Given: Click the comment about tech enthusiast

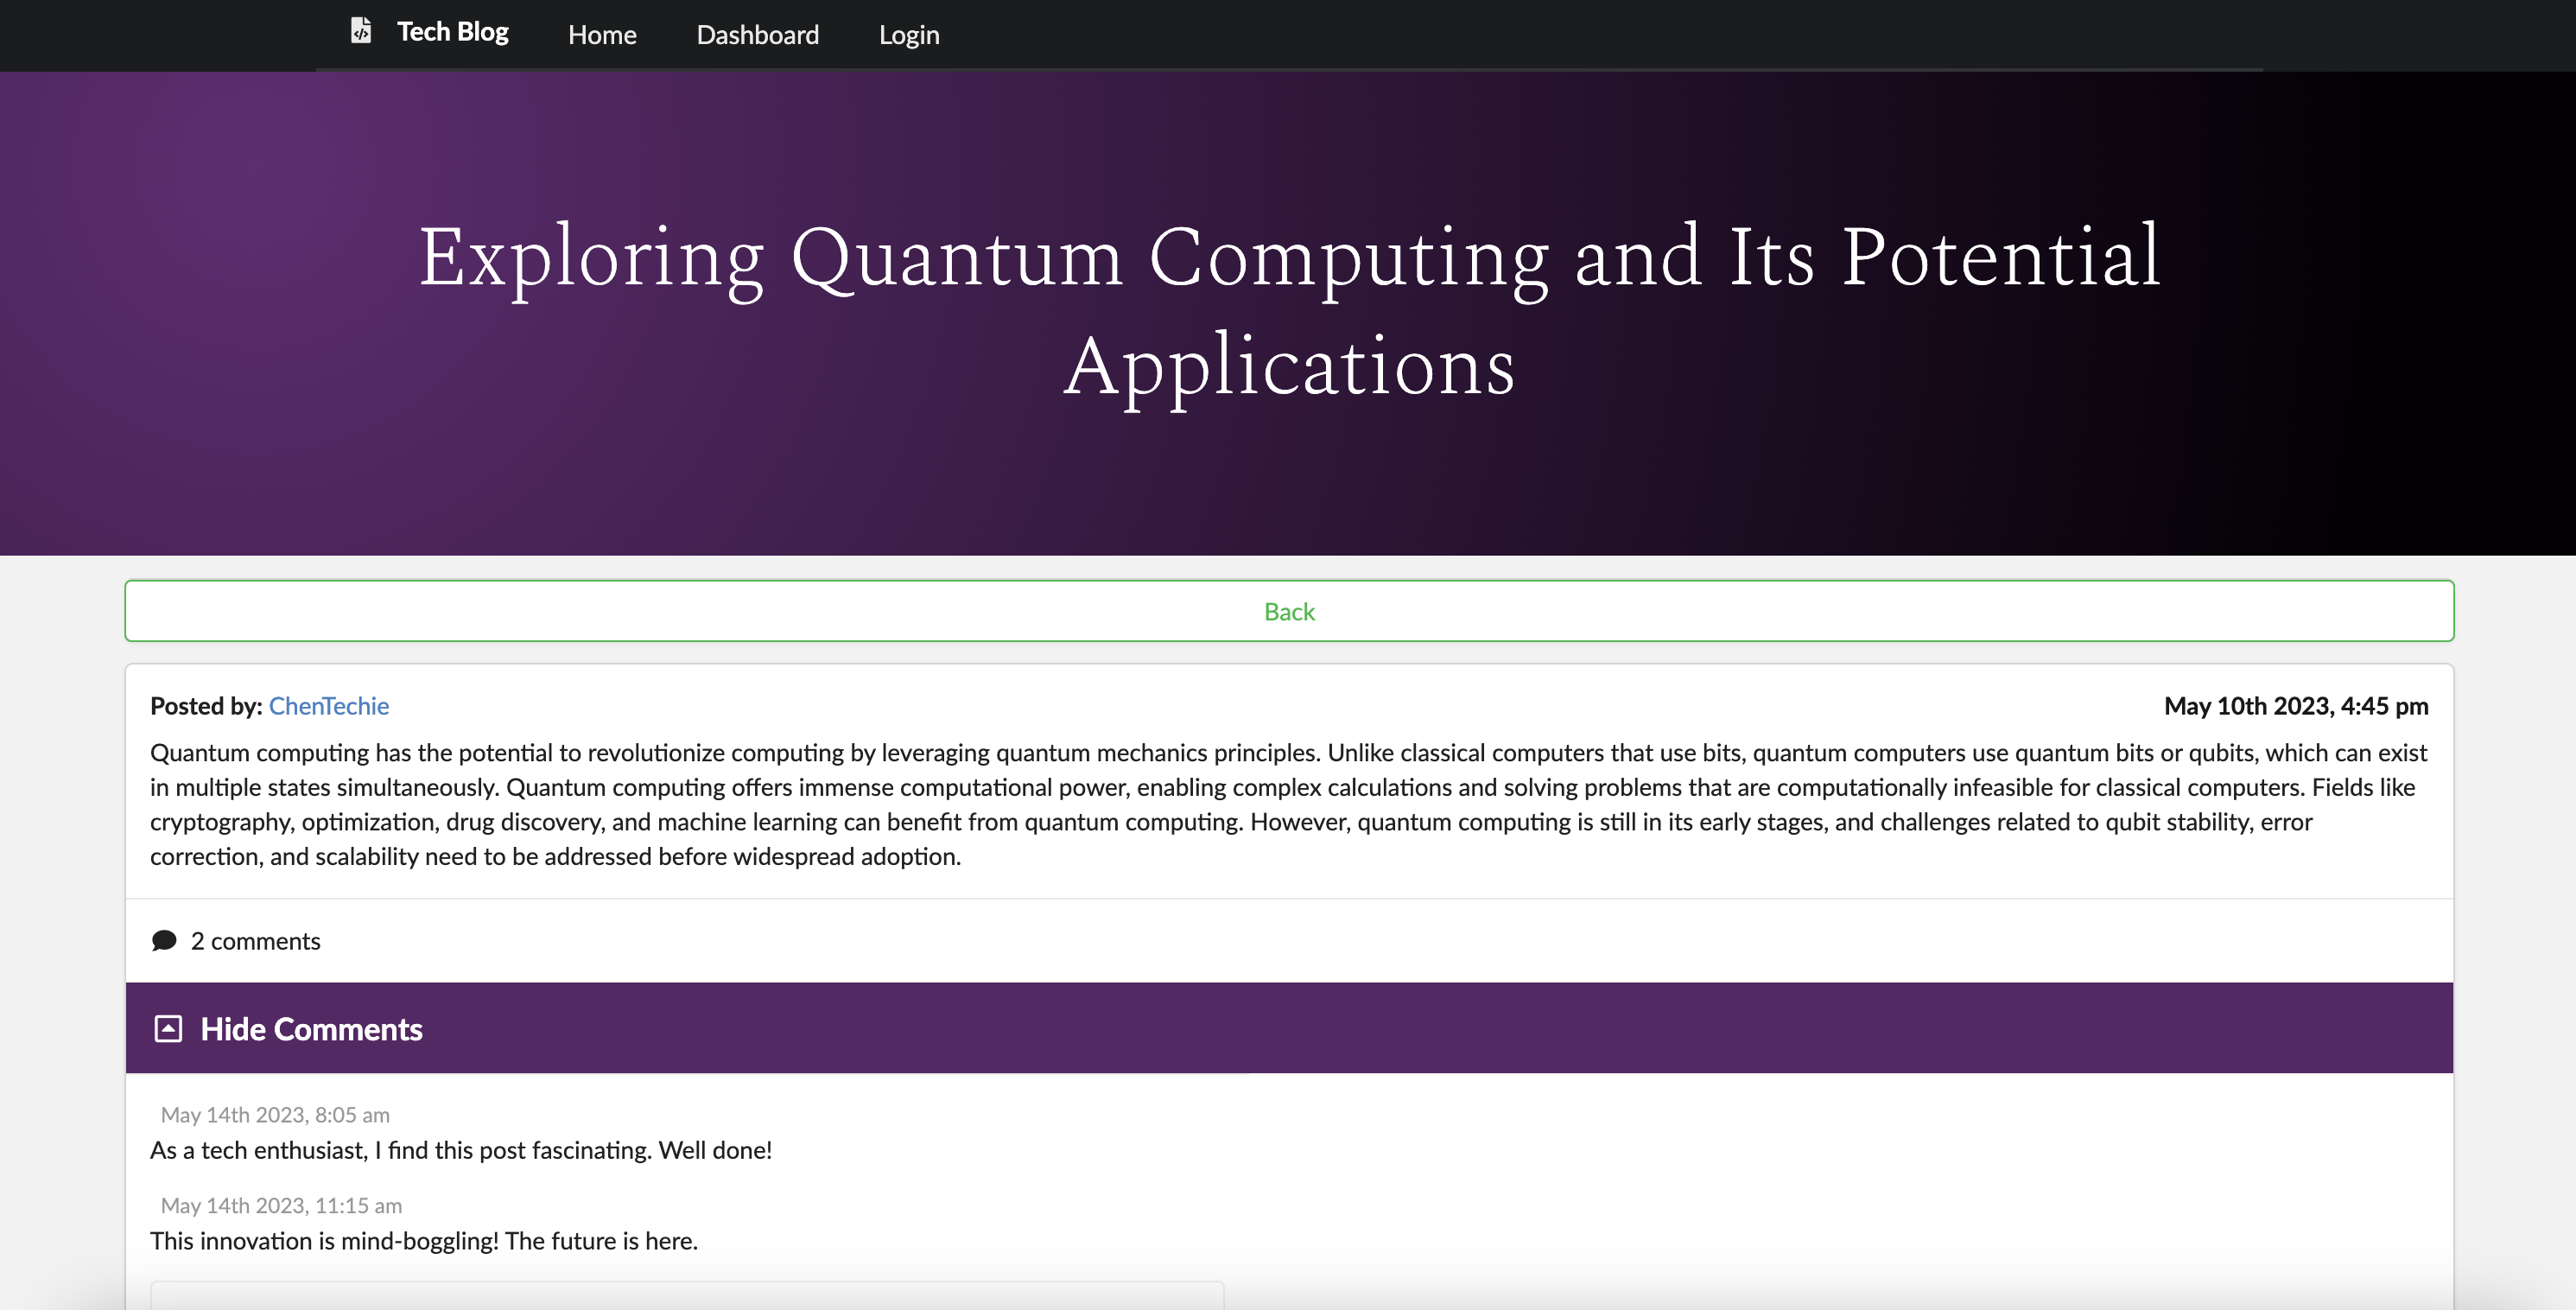Looking at the screenshot, I should click(461, 1150).
